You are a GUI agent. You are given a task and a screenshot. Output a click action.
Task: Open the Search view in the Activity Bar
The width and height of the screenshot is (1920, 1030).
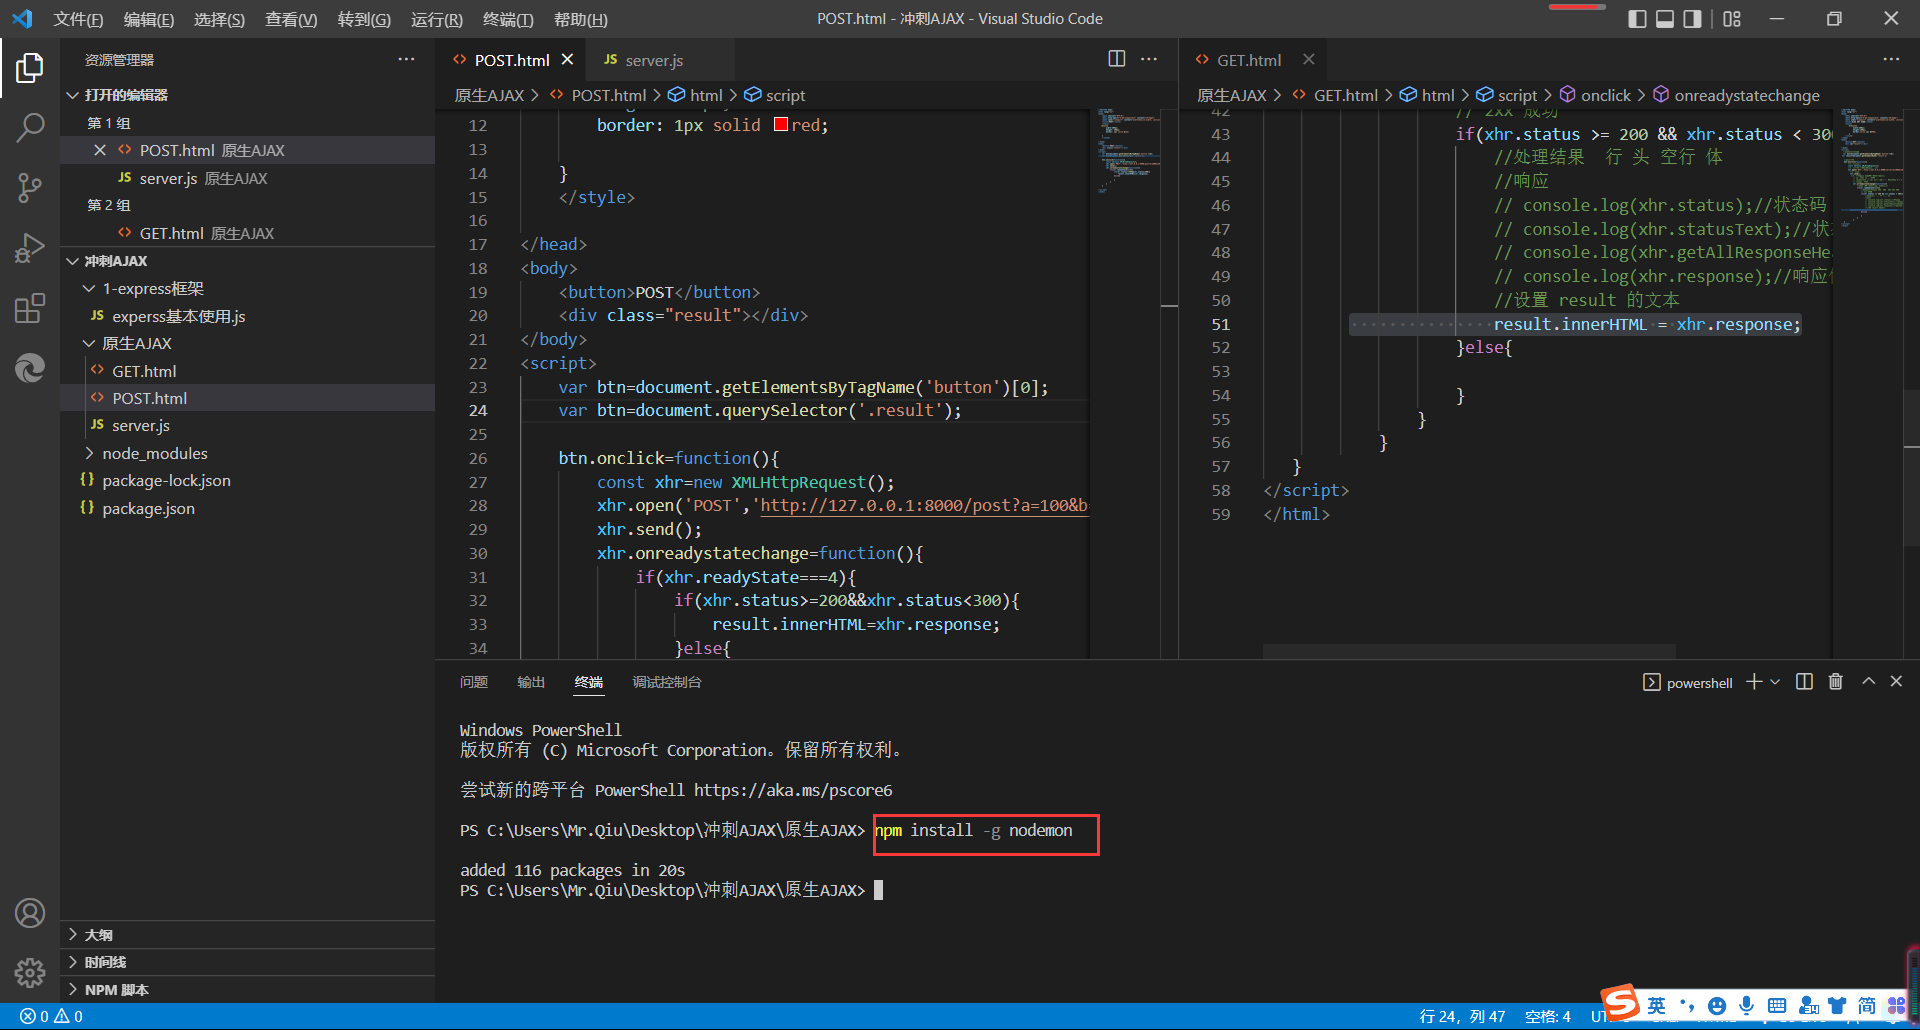29,127
